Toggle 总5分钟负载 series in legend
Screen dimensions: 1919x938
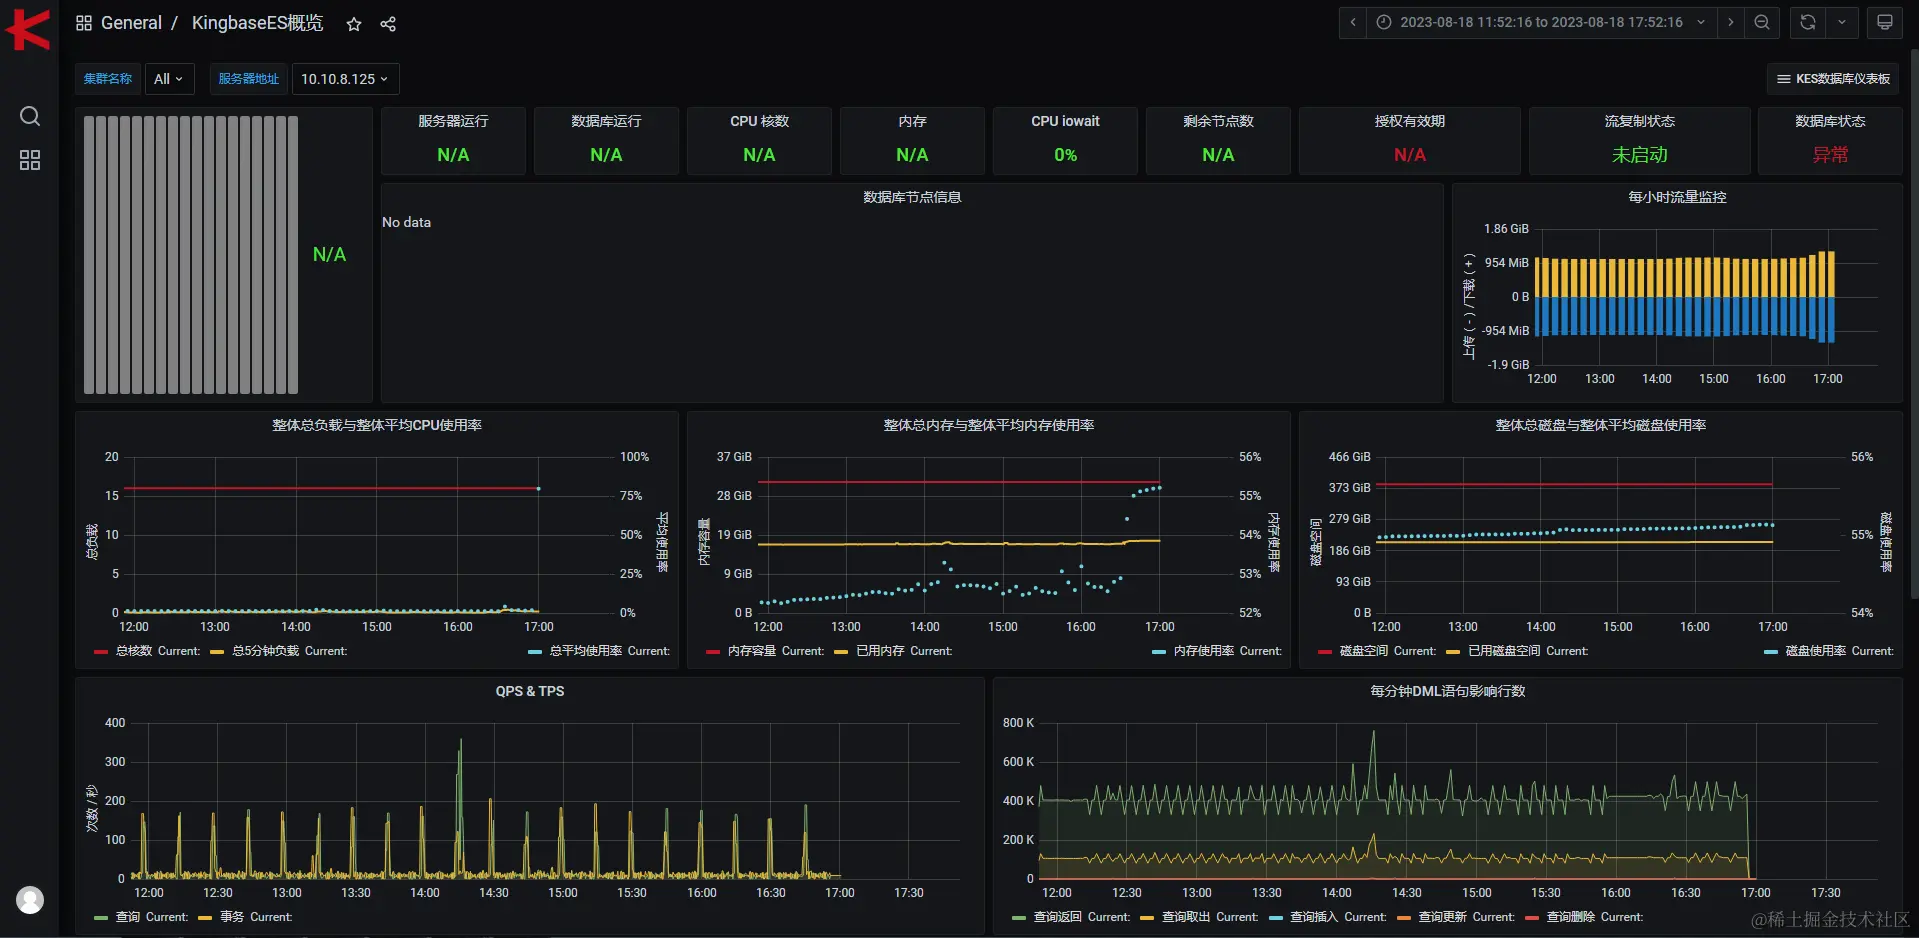coord(265,651)
